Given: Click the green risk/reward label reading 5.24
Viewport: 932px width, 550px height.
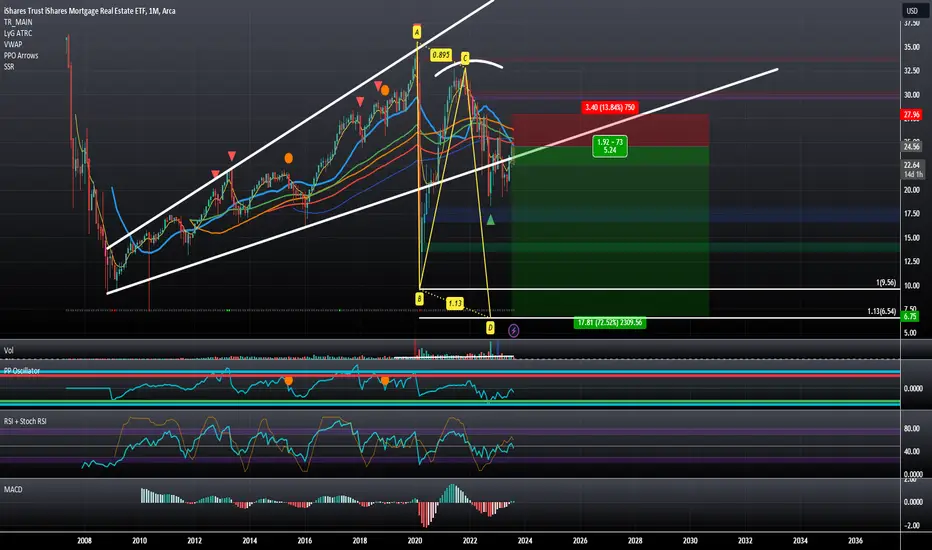Looking at the screenshot, I should [610, 146].
